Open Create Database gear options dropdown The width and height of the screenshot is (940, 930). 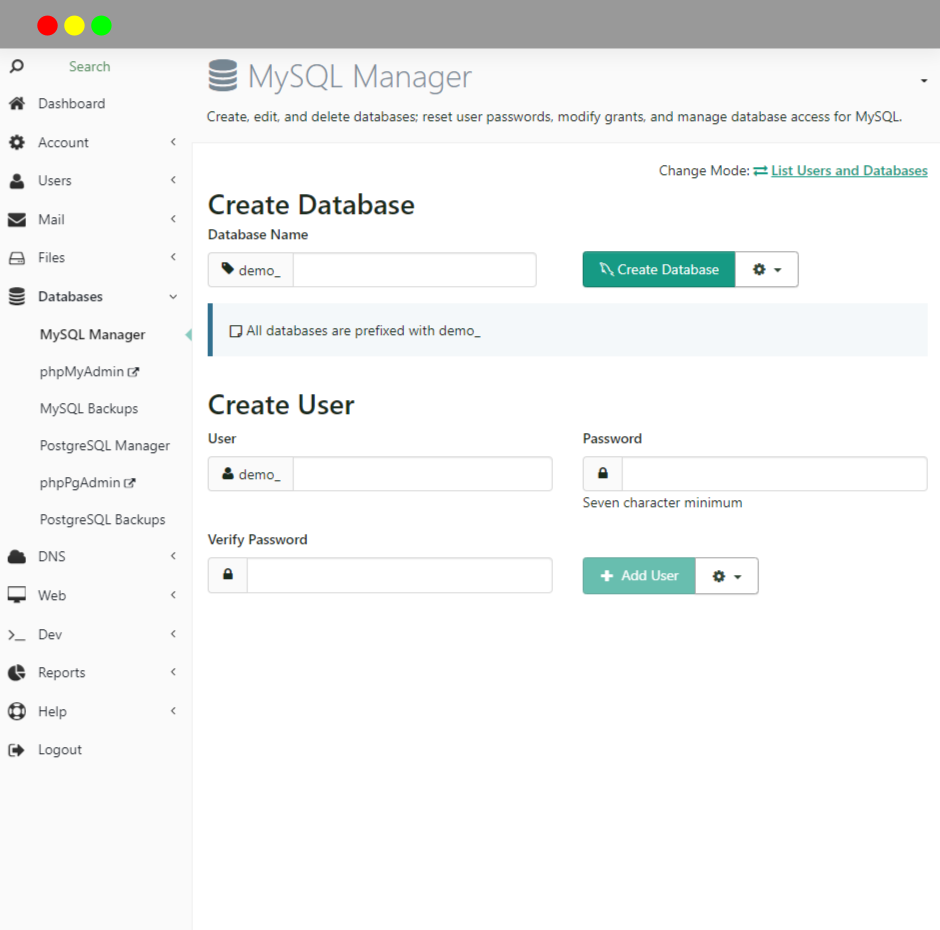tap(767, 269)
